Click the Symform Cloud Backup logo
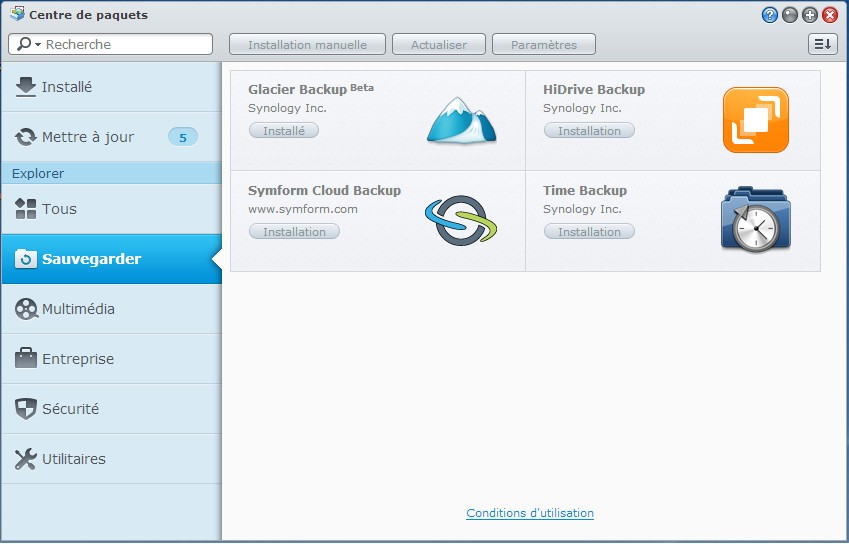 tap(461, 221)
